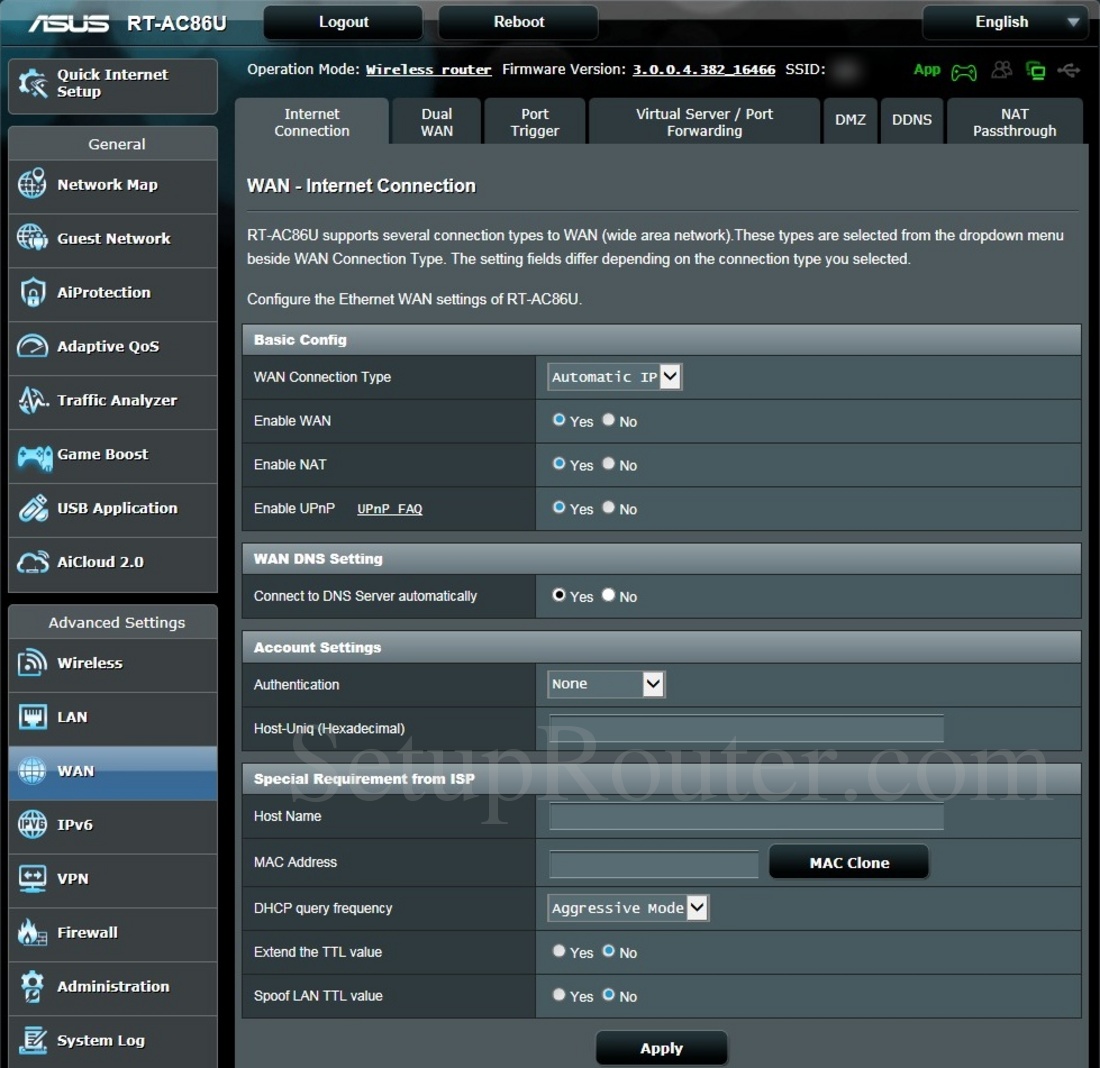This screenshot has height=1068, width=1100.
Task: Click the Apply button
Action: coord(661,1048)
